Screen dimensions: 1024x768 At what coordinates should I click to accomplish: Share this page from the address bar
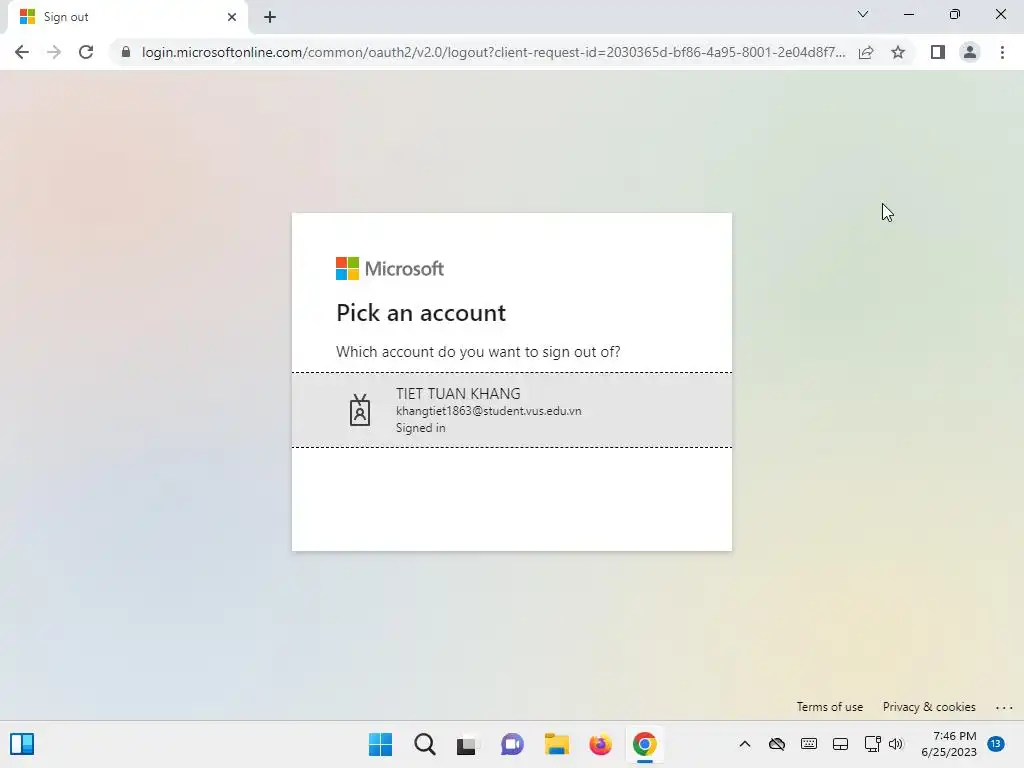866,52
